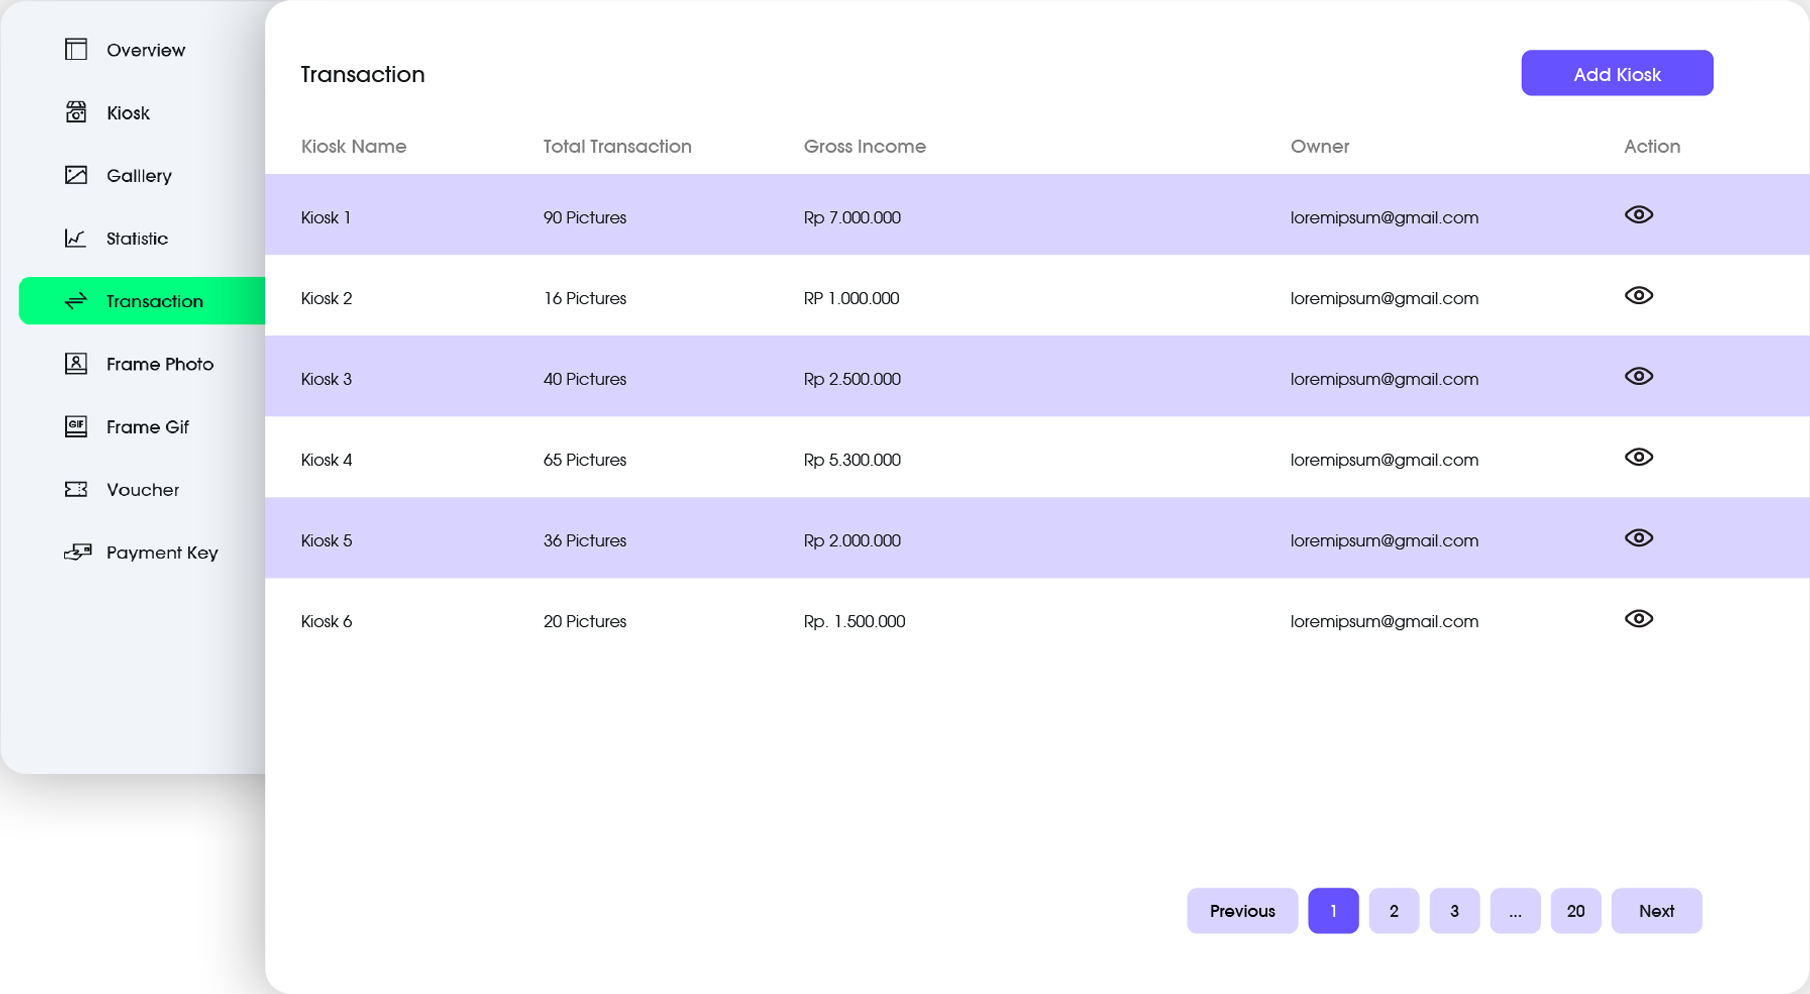Expand hidden pages via ellipsis button
1810x994 pixels.
coord(1514,911)
